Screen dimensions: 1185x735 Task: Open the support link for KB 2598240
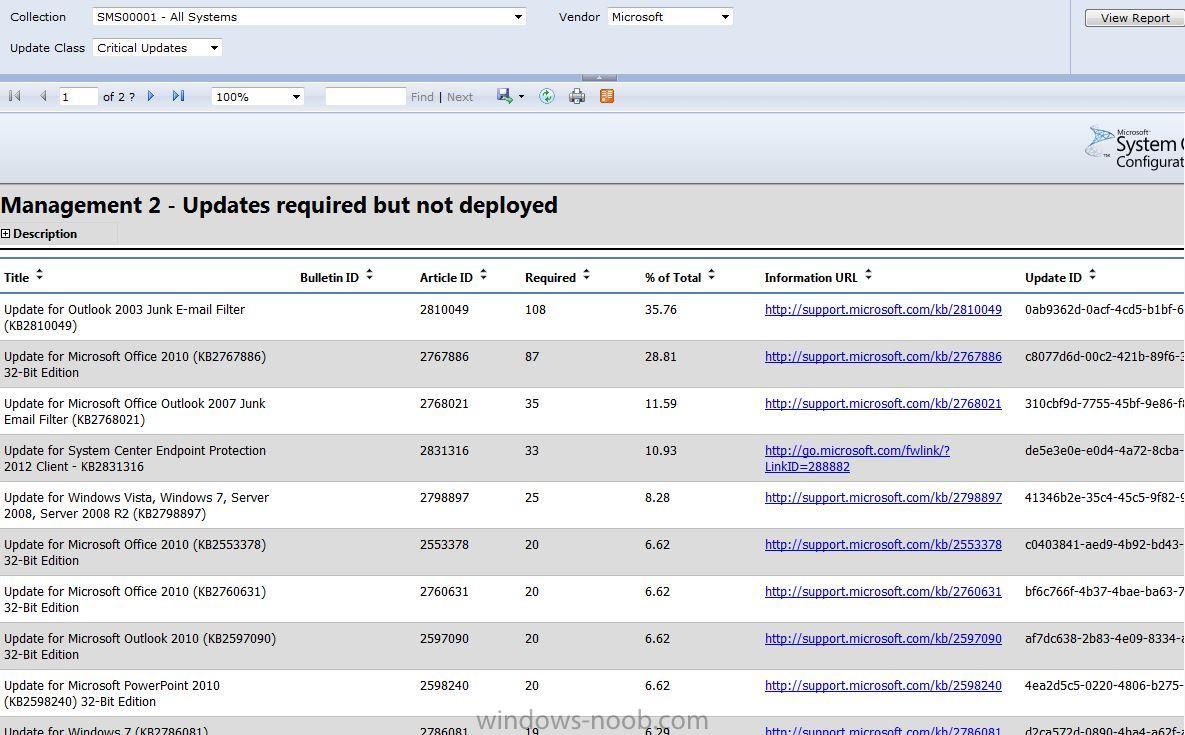883,686
